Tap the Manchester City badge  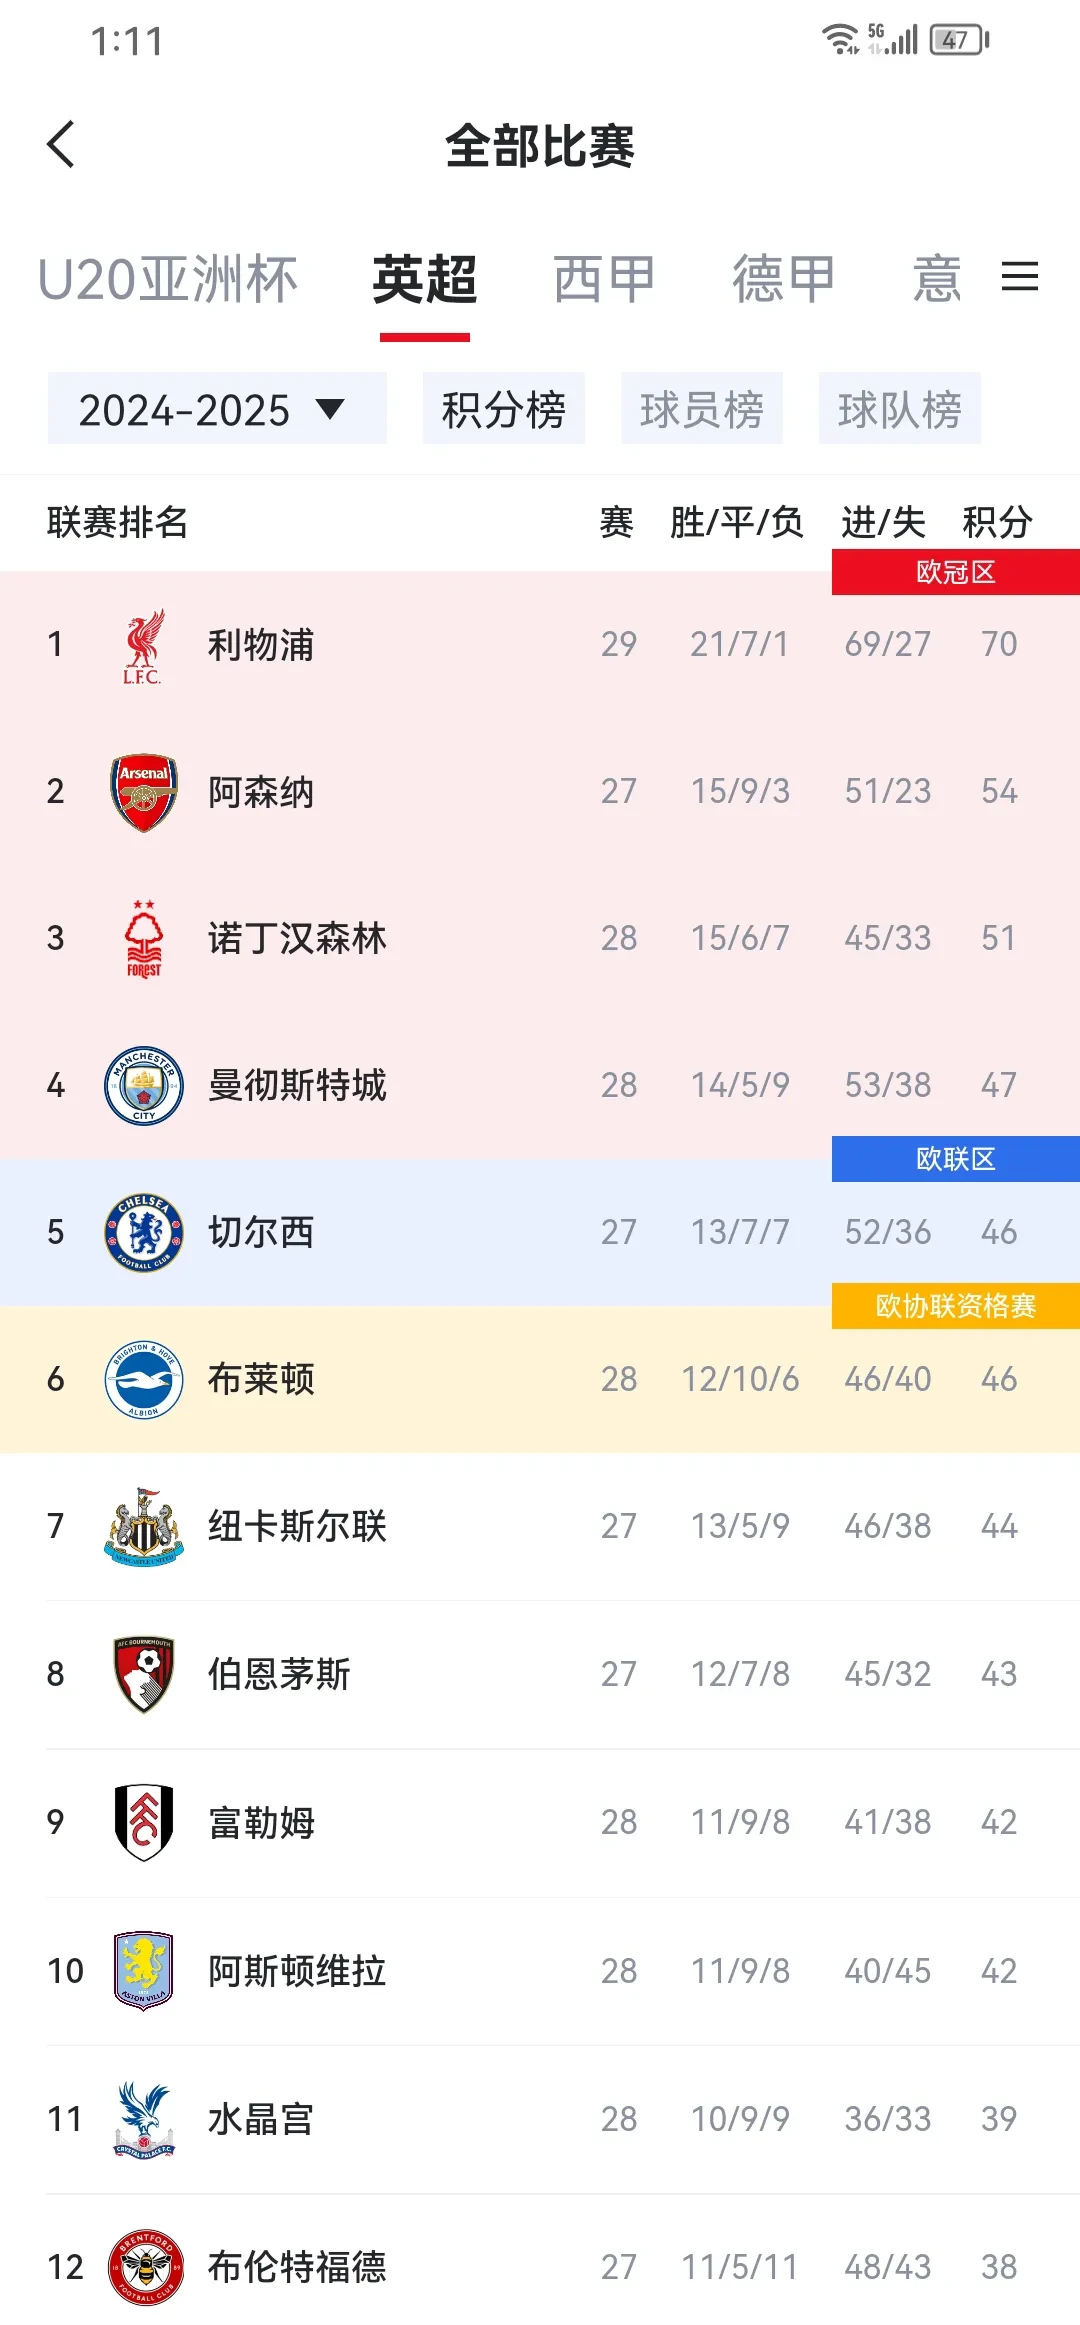click(143, 1085)
